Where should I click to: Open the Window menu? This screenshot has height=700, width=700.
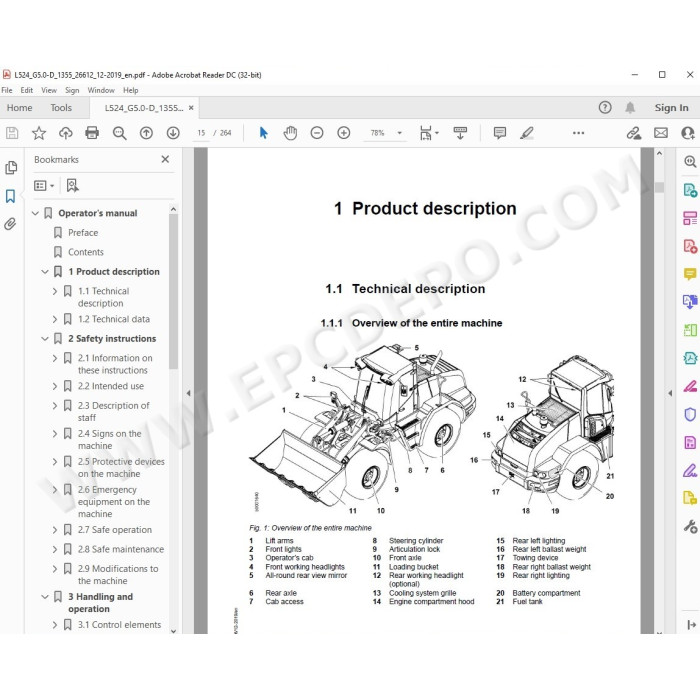(101, 90)
